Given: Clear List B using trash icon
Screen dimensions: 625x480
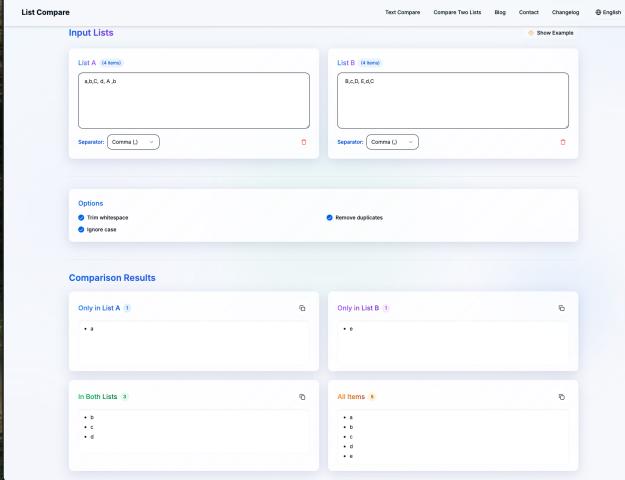Looking at the screenshot, I should pyautogui.click(x=563, y=142).
